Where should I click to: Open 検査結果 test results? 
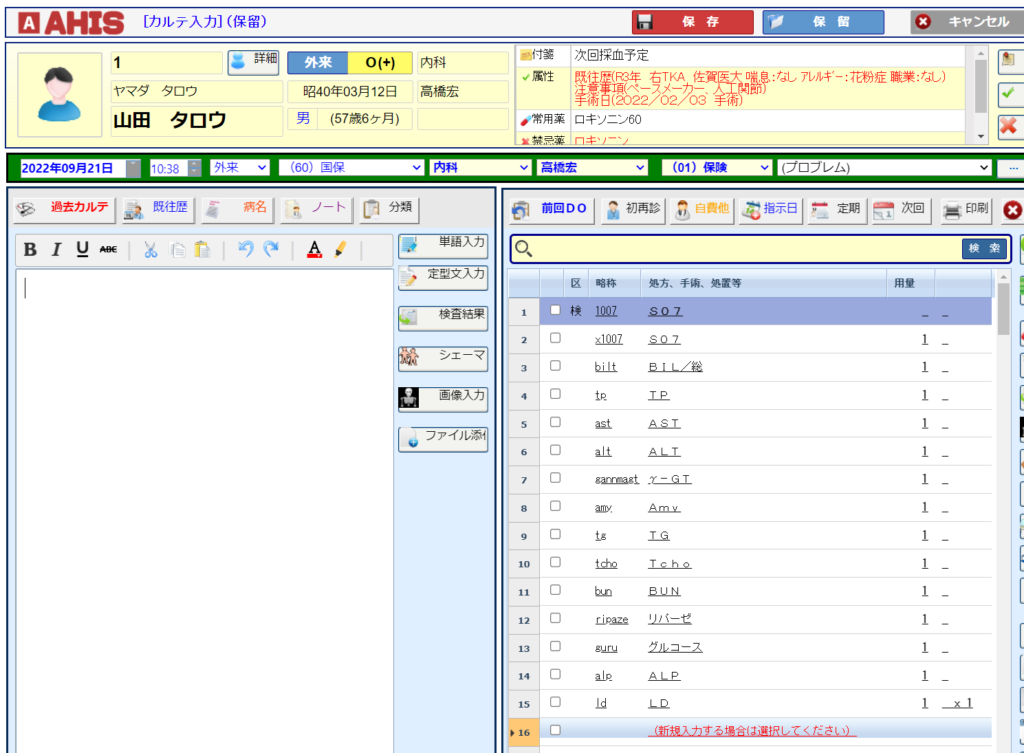click(x=443, y=318)
